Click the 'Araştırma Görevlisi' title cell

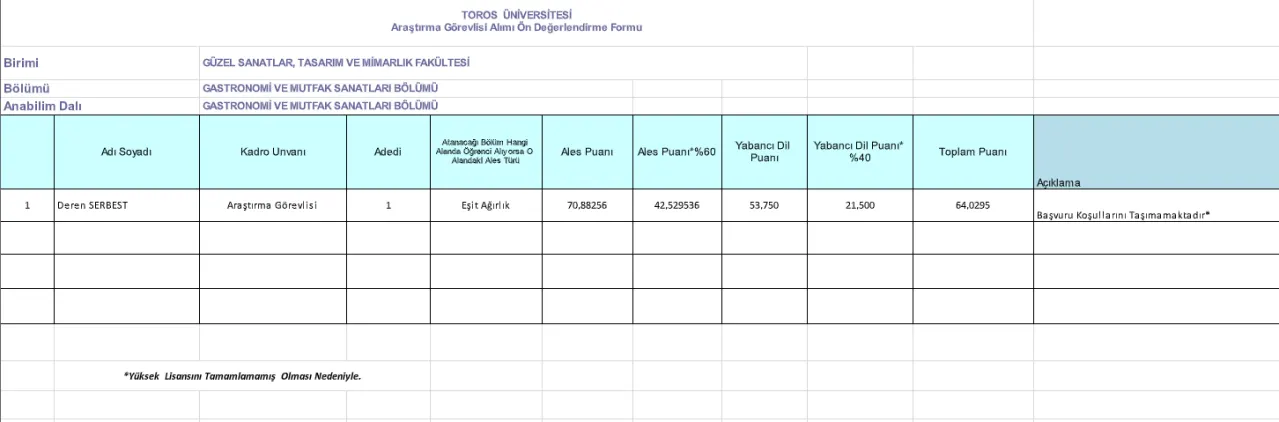click(273, 205)
